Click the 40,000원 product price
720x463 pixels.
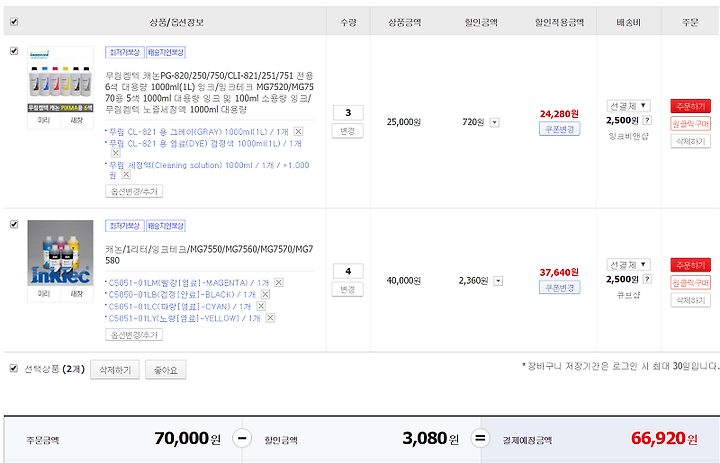click(x=404, y=280)
